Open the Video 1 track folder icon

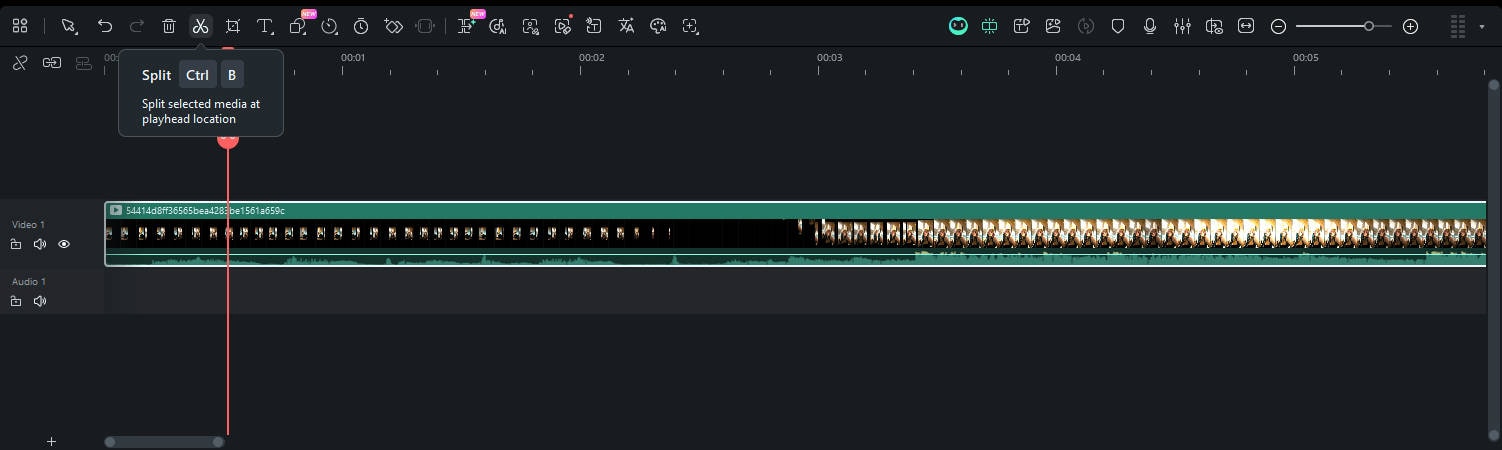[x=16, y=244]
